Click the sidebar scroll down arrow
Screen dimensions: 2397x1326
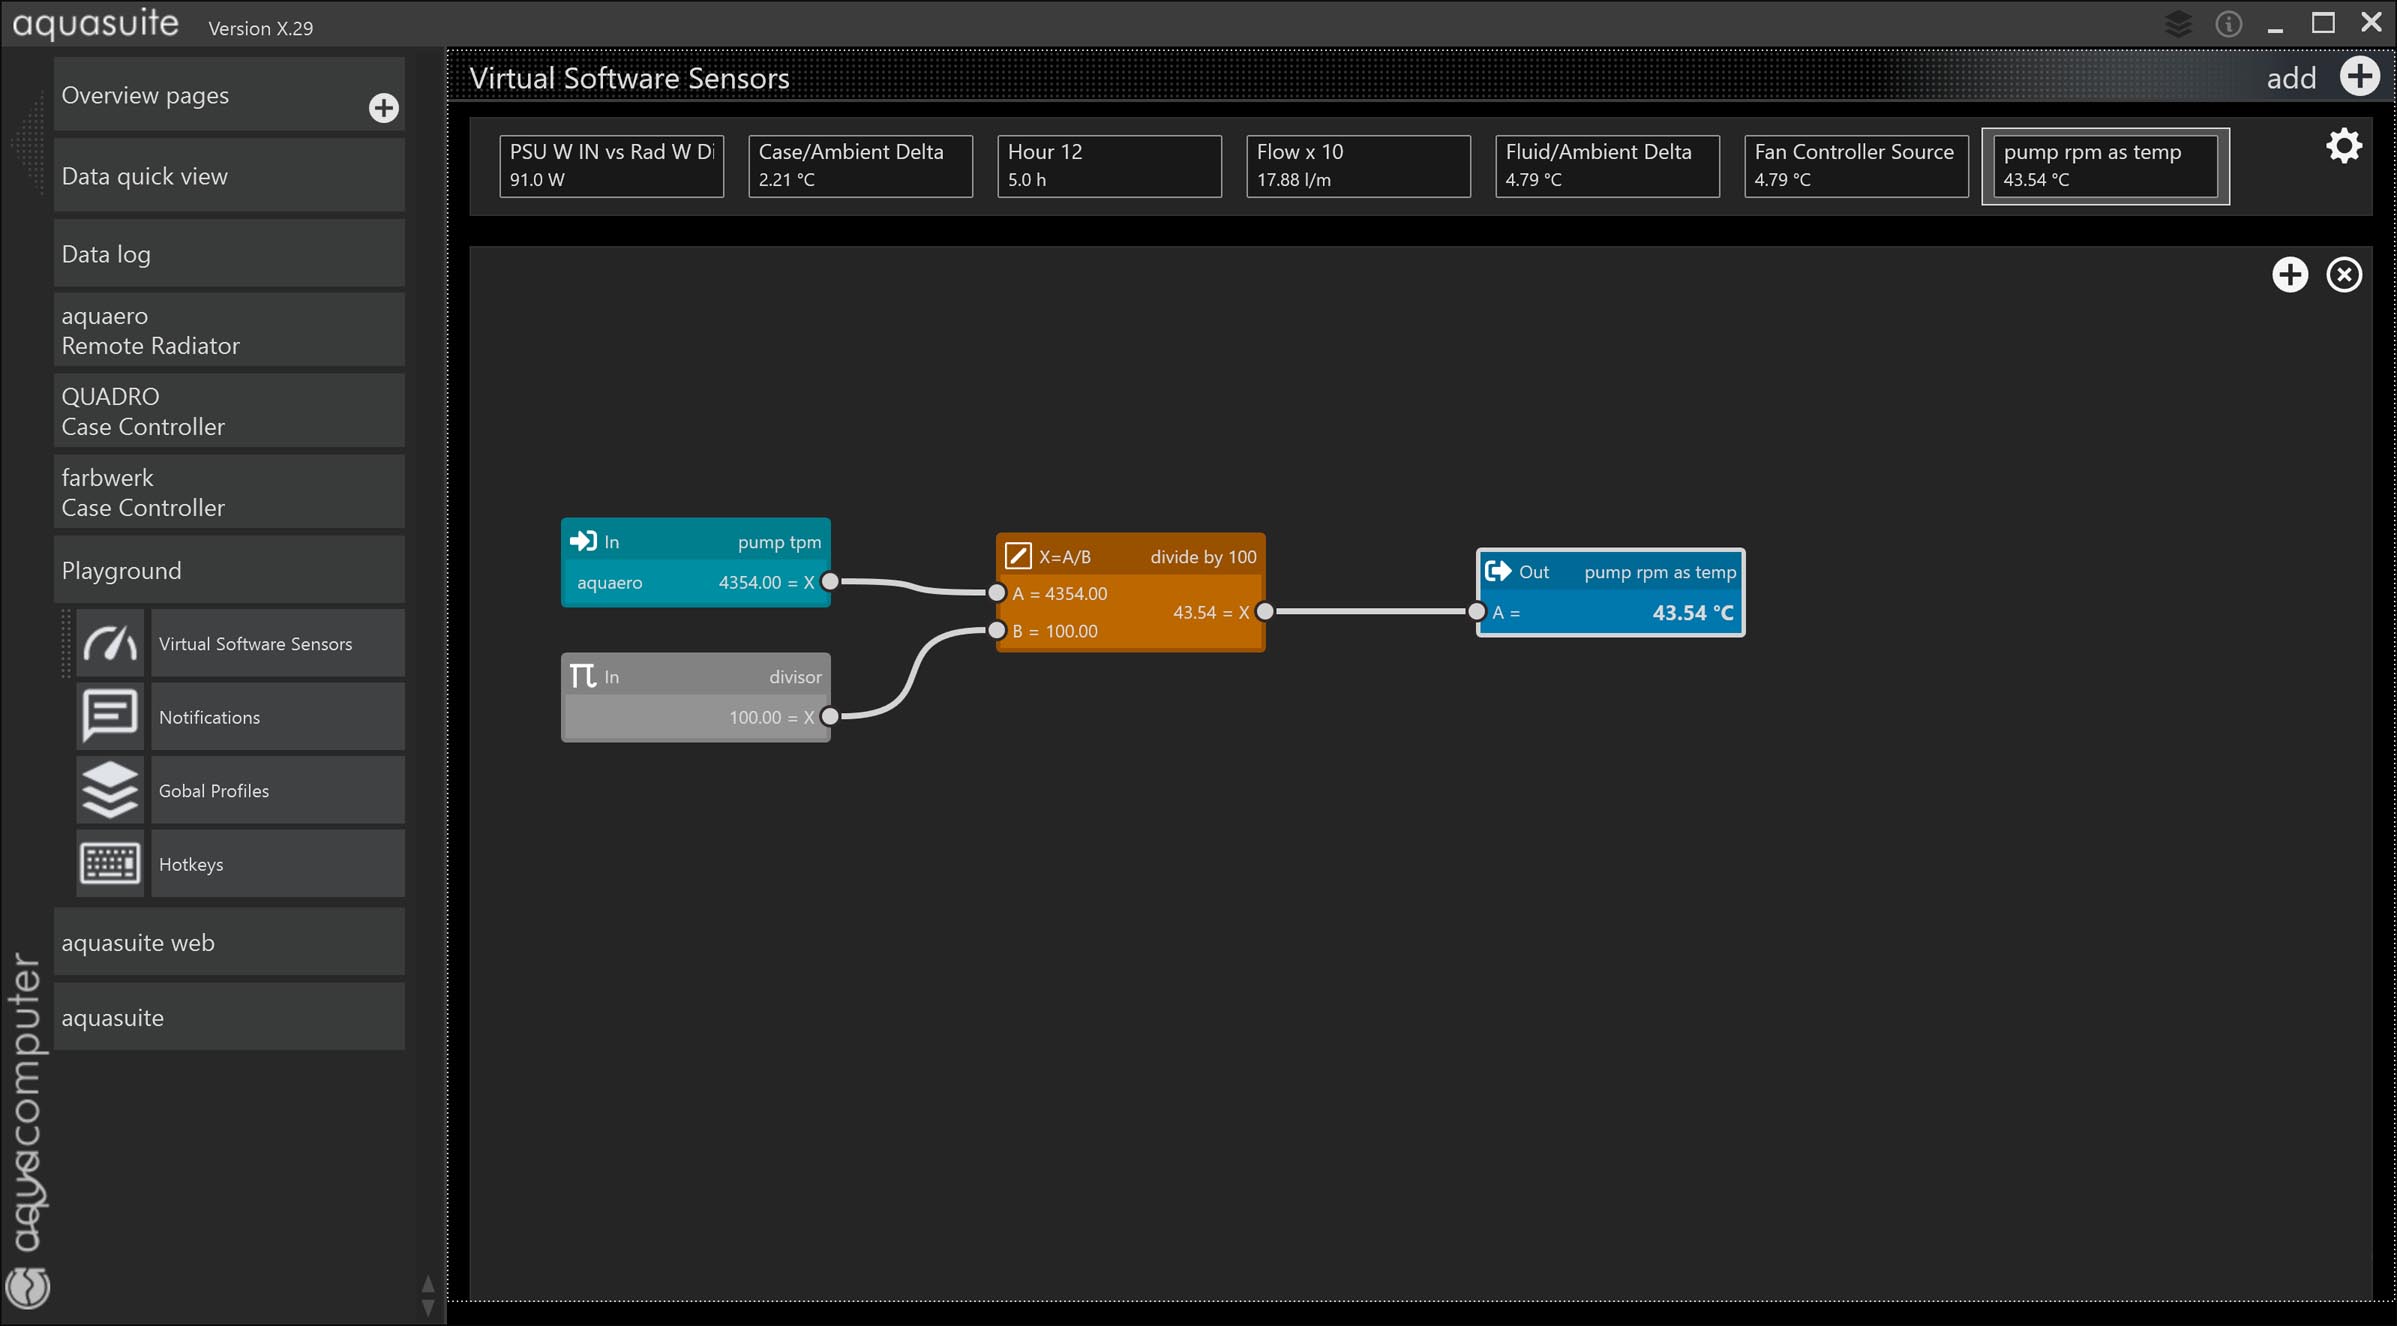coord(428,1307)
